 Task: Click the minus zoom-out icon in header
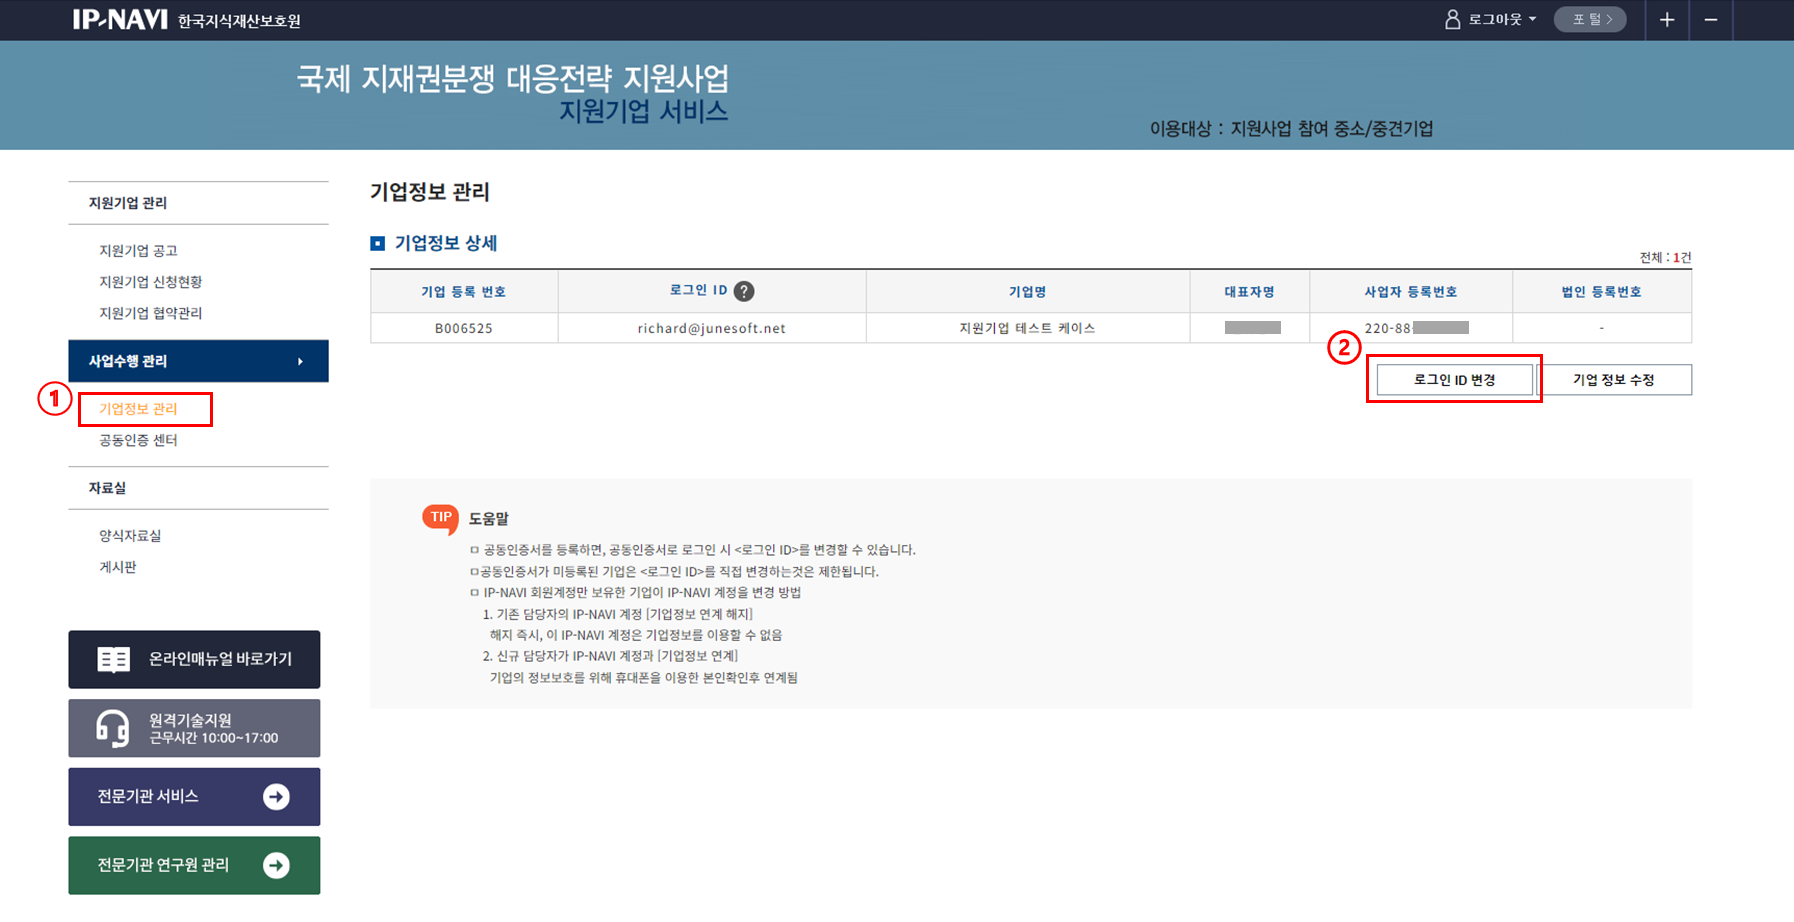tap(1711, 20)
